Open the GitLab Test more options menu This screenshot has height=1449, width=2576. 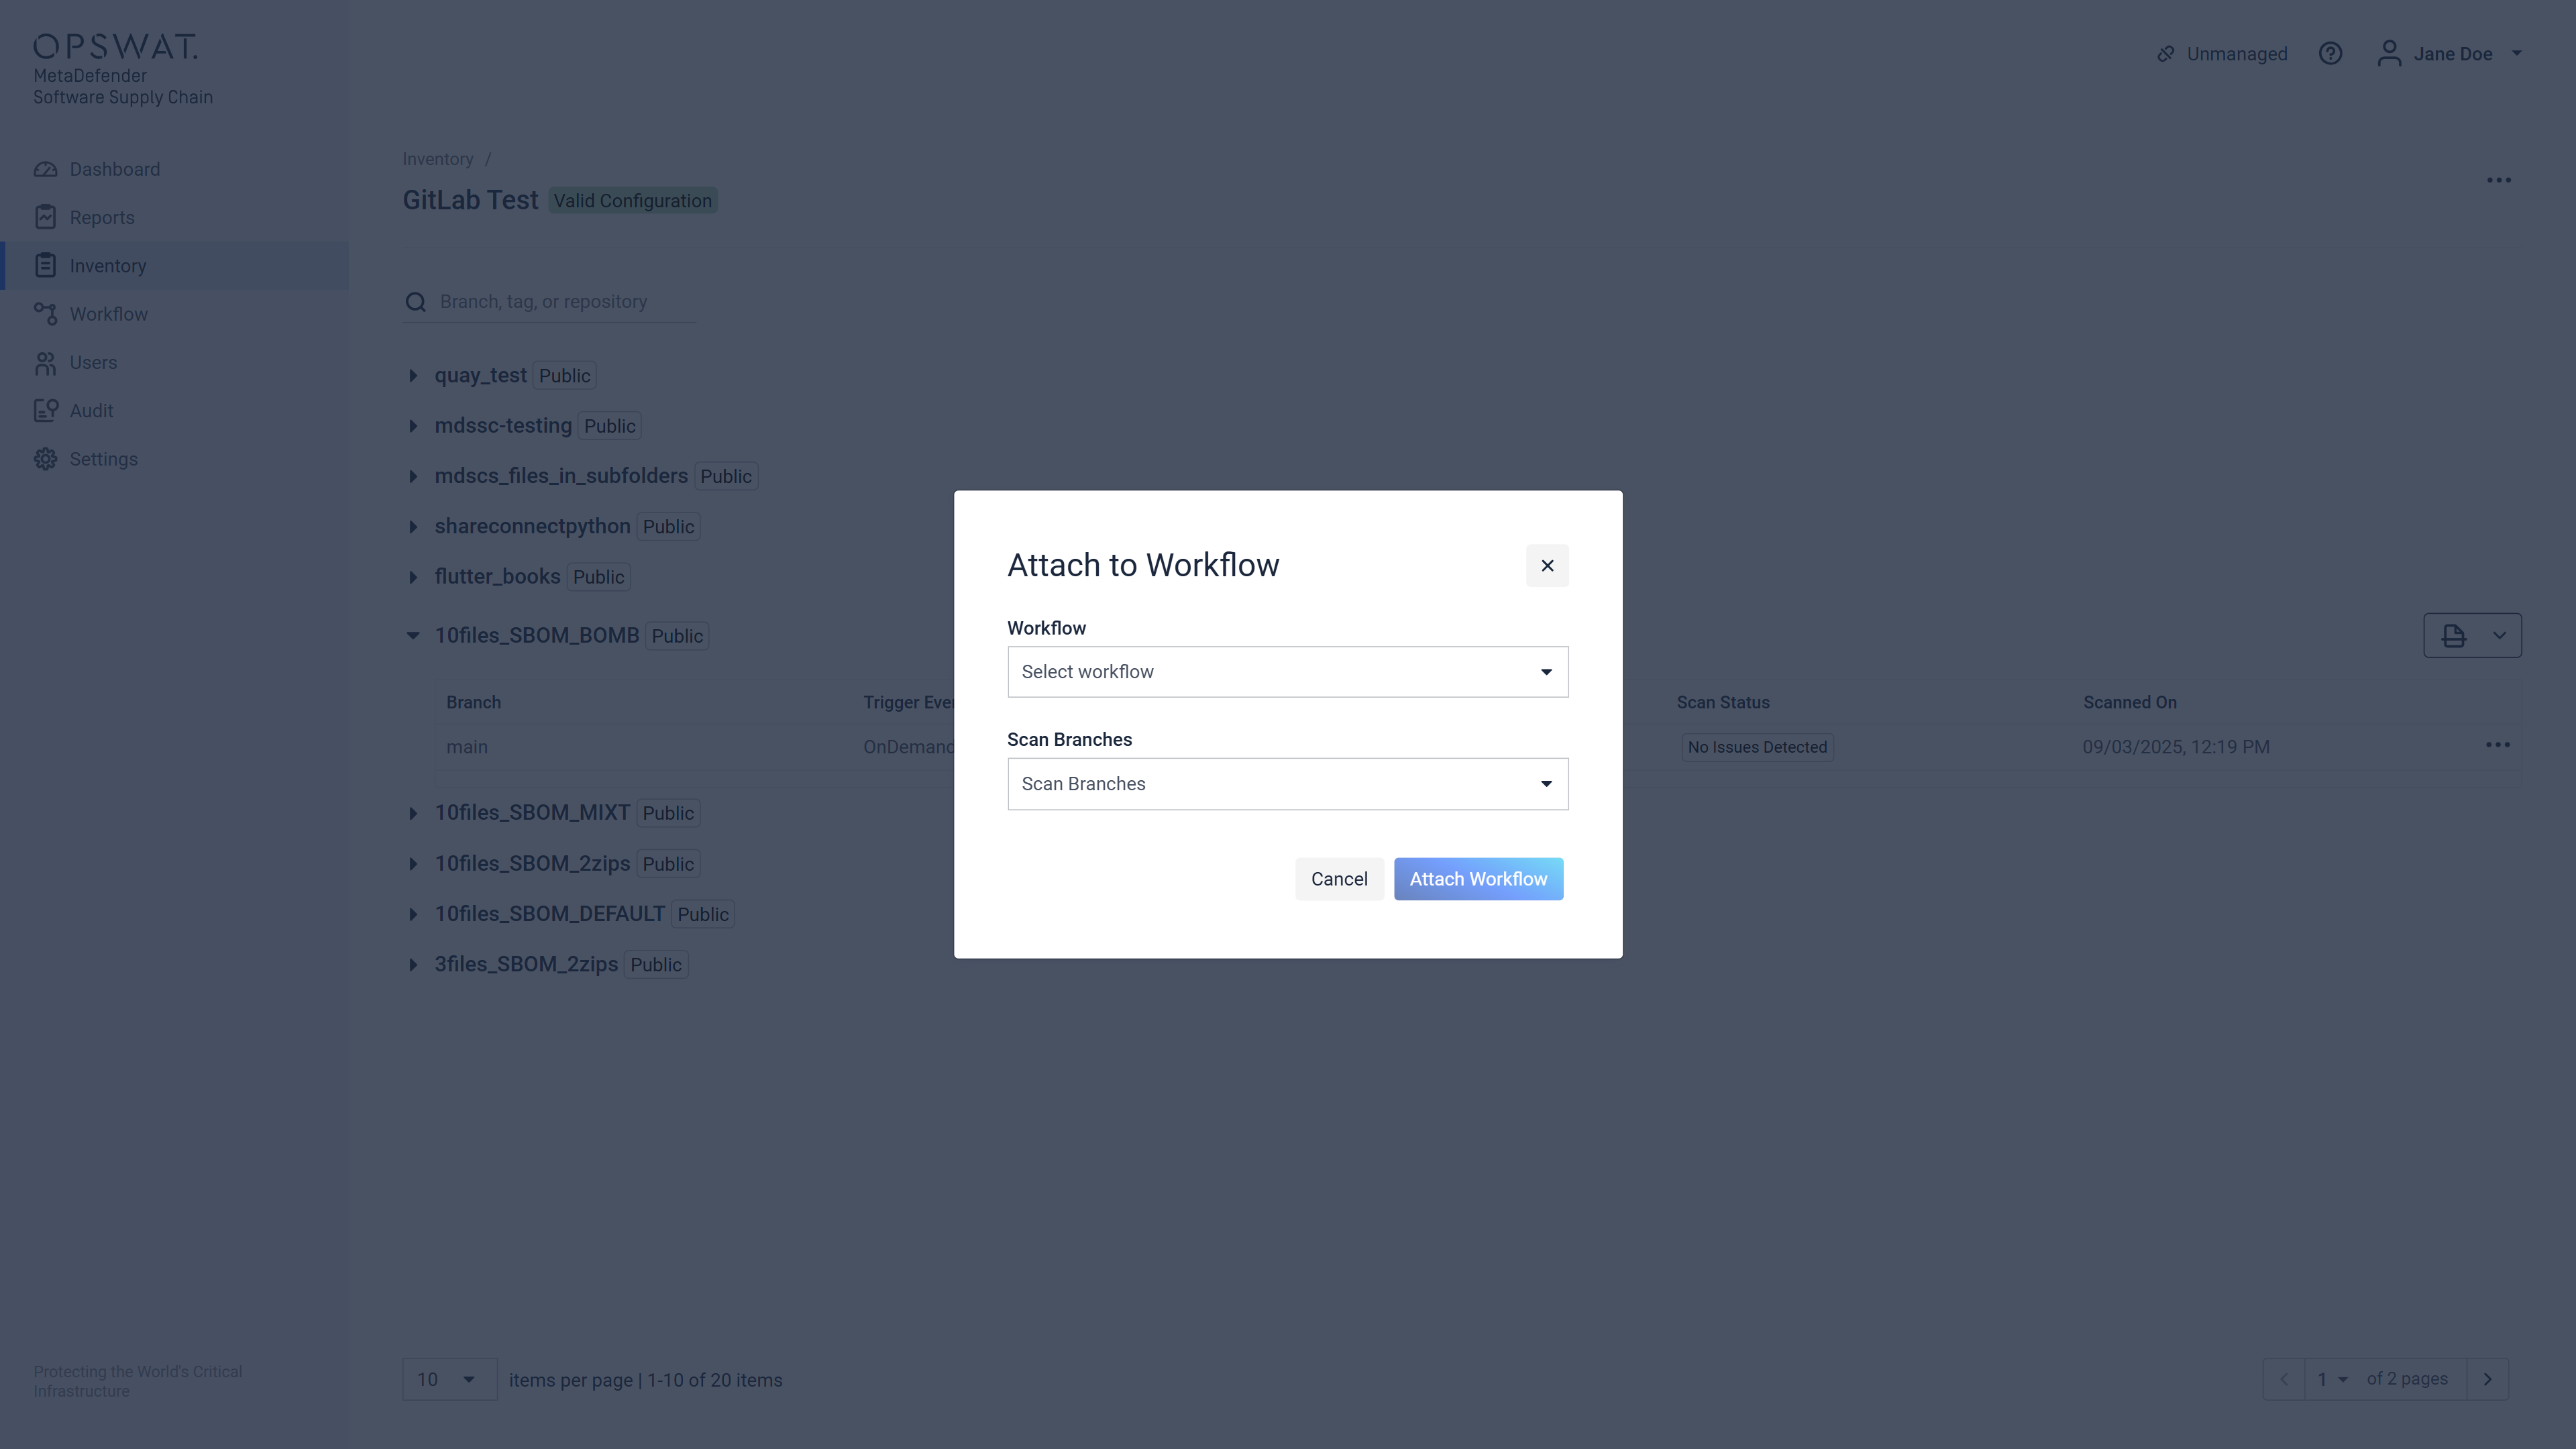2498,180
